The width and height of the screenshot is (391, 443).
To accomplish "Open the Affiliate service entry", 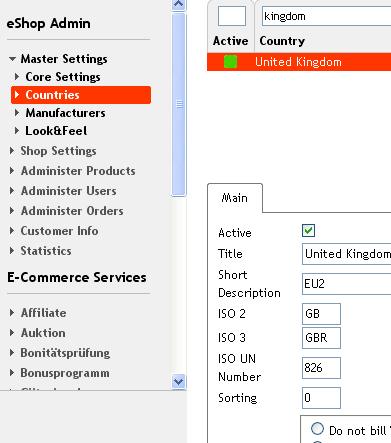I will click(43, 313).
